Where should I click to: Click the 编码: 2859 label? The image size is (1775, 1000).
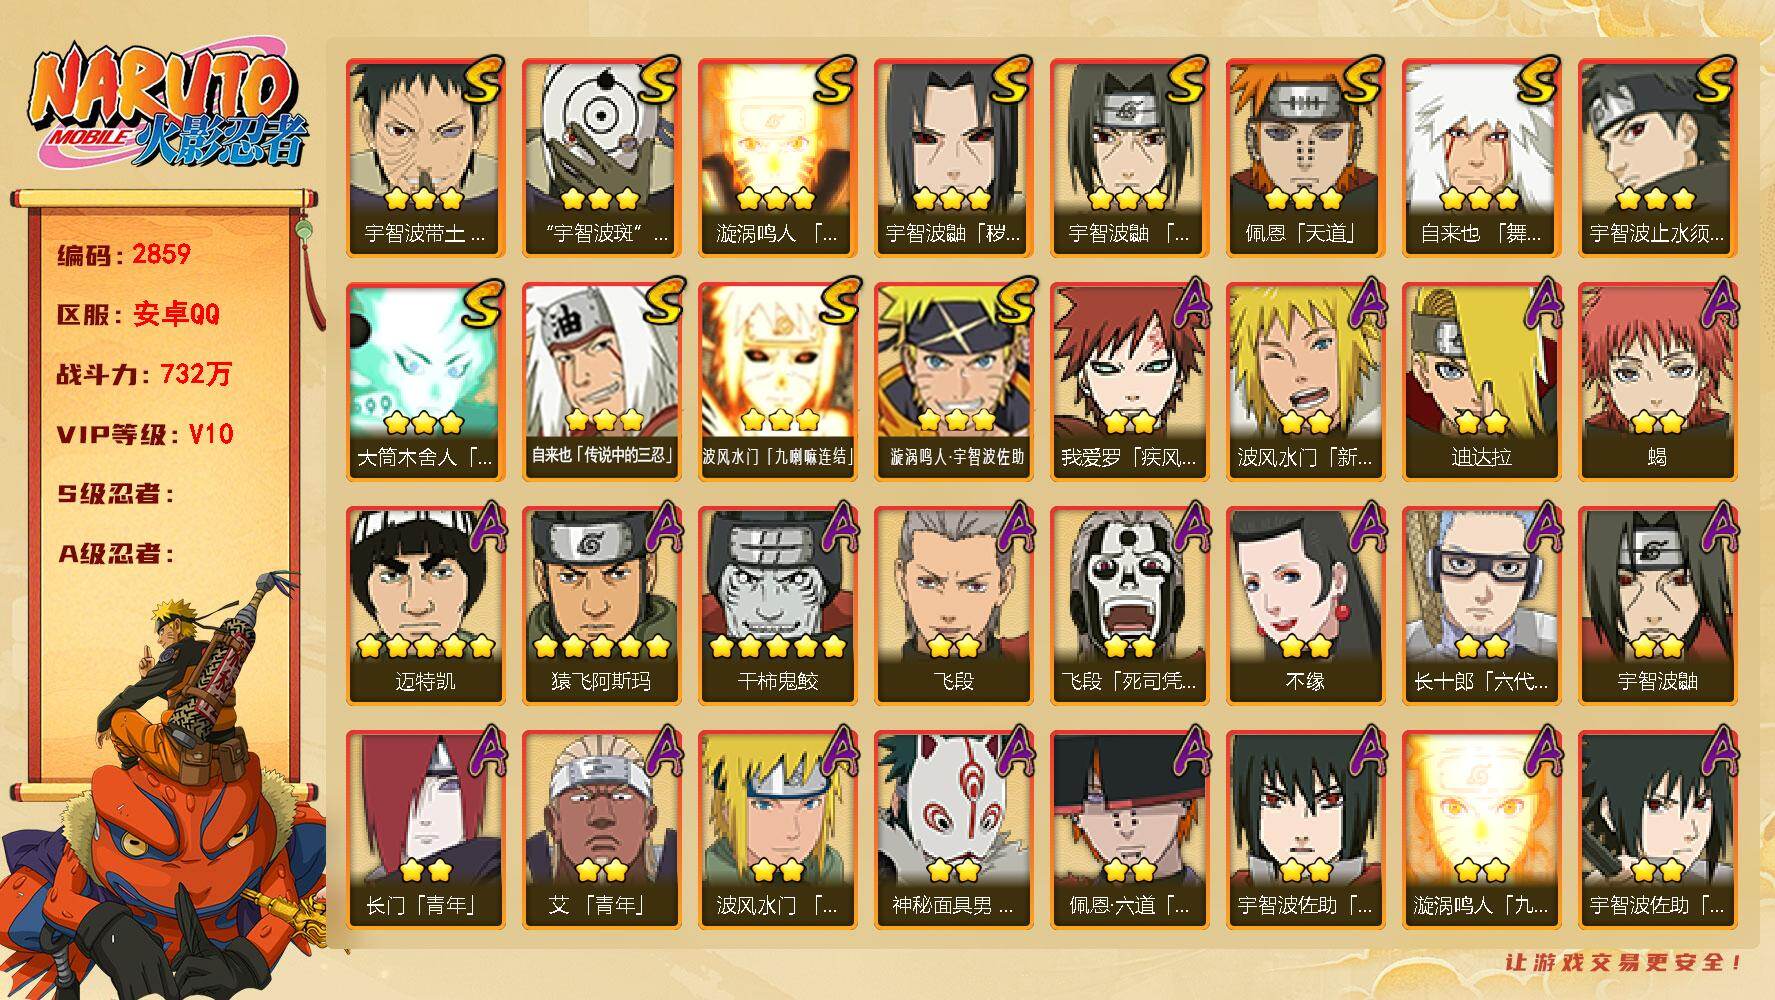(x=124, y=254)
